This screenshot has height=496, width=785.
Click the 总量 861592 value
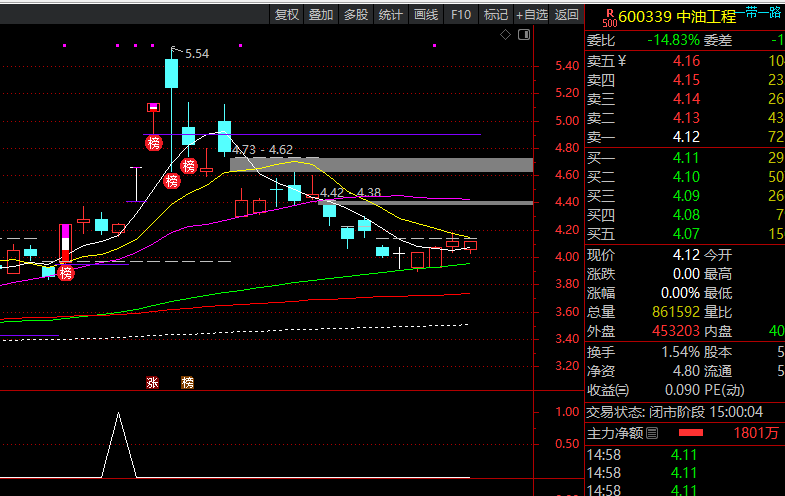coord(676,312)
